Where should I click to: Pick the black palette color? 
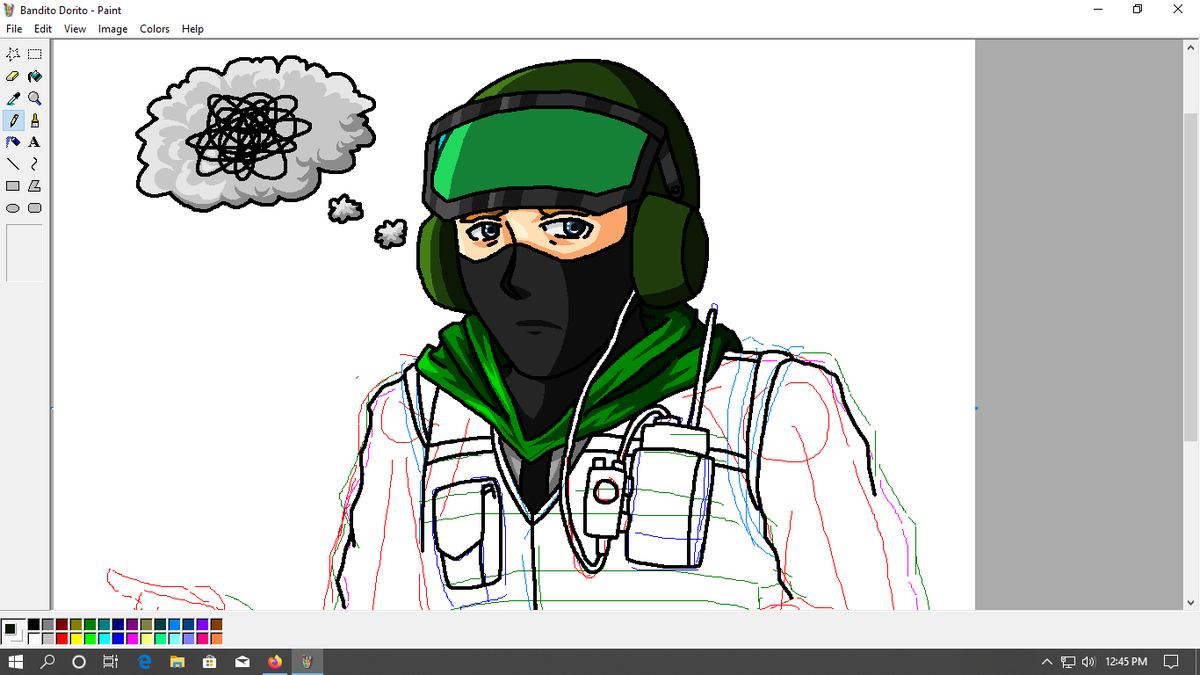[x=34, y=624]
